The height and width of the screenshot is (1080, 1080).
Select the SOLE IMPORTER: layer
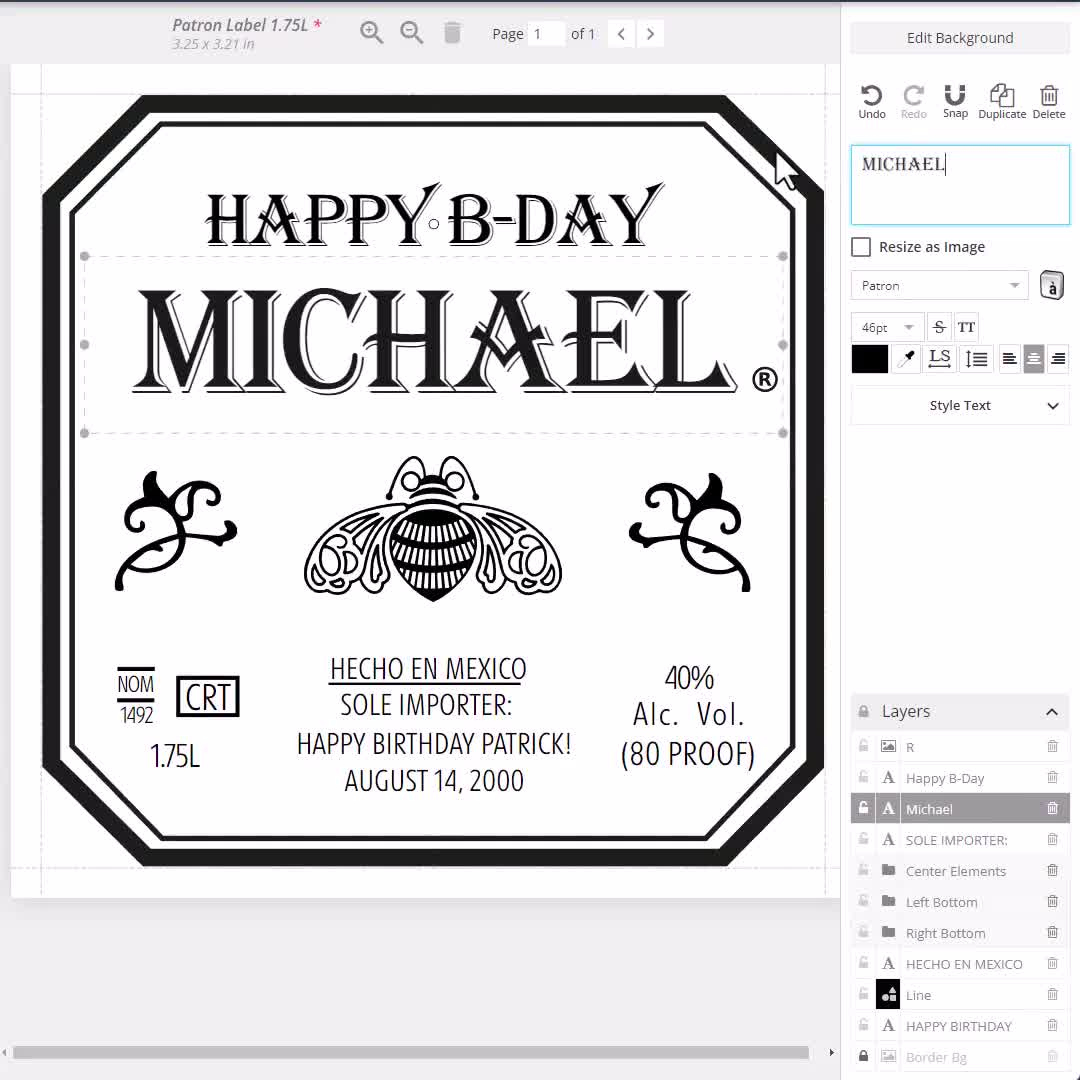[x=959, y=840]
